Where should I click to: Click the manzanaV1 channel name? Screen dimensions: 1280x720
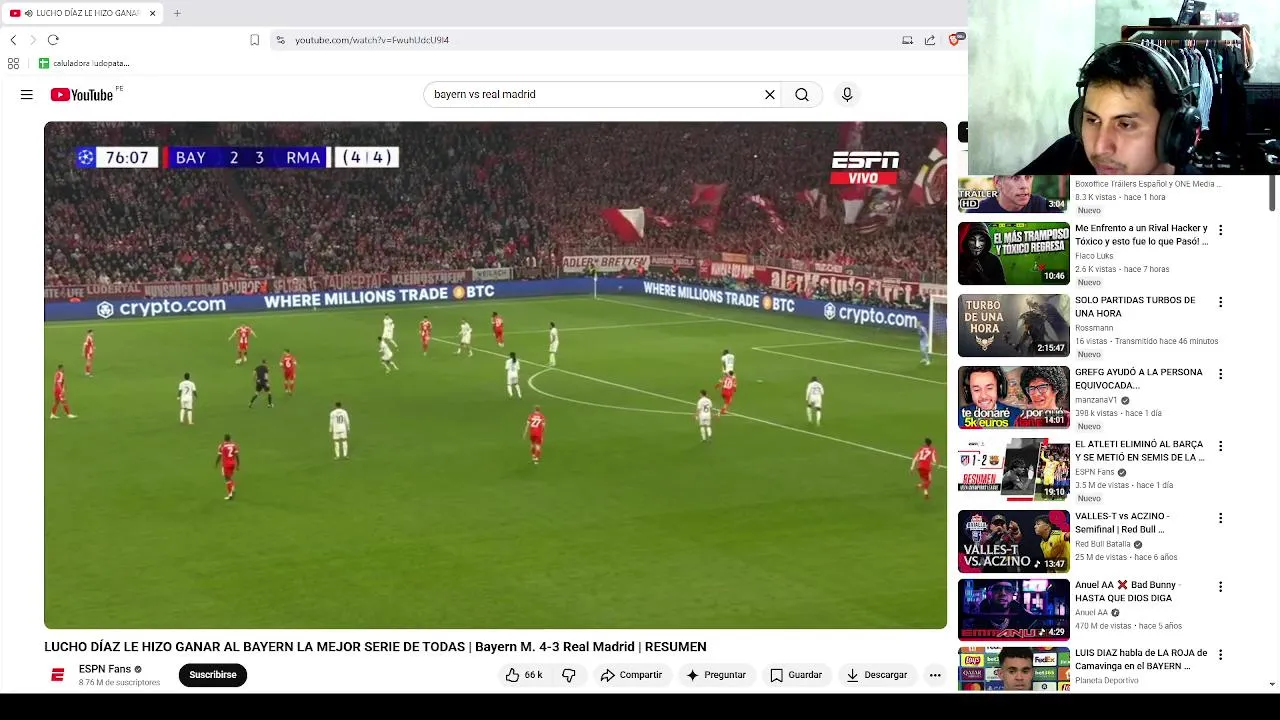(x=1096, y=400)
